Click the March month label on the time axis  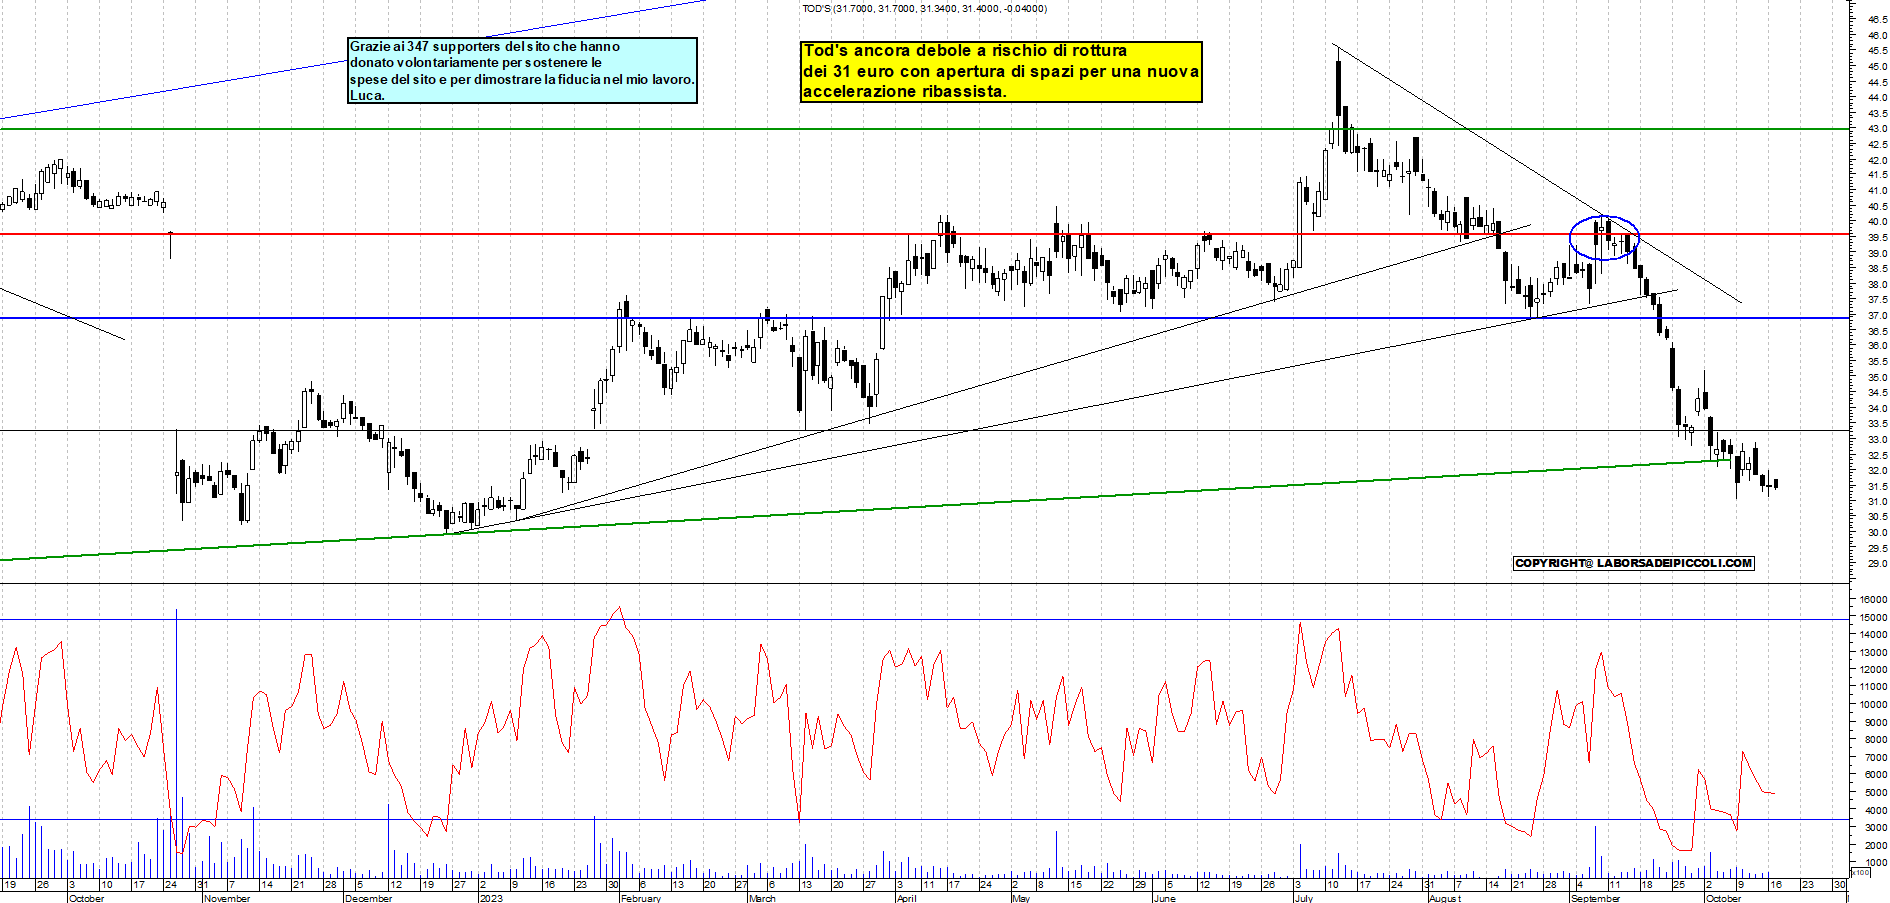(762, 898)
